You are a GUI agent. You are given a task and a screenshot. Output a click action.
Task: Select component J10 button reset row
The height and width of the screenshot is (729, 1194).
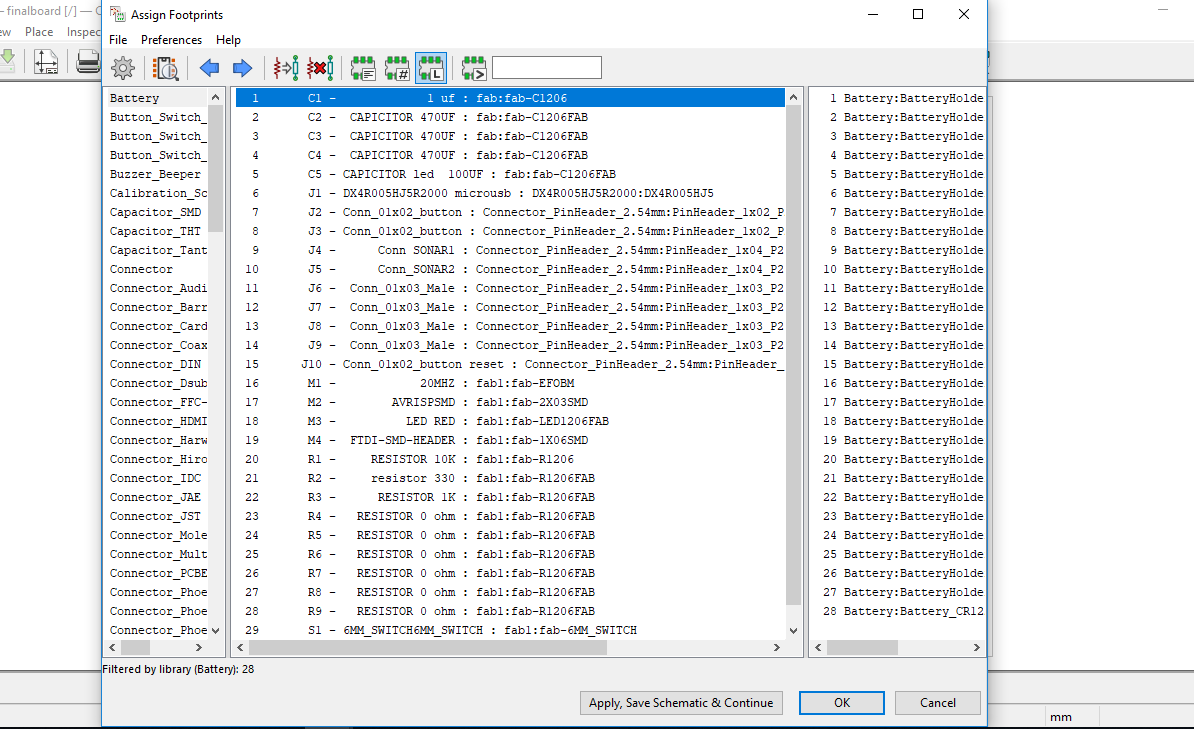510,364
